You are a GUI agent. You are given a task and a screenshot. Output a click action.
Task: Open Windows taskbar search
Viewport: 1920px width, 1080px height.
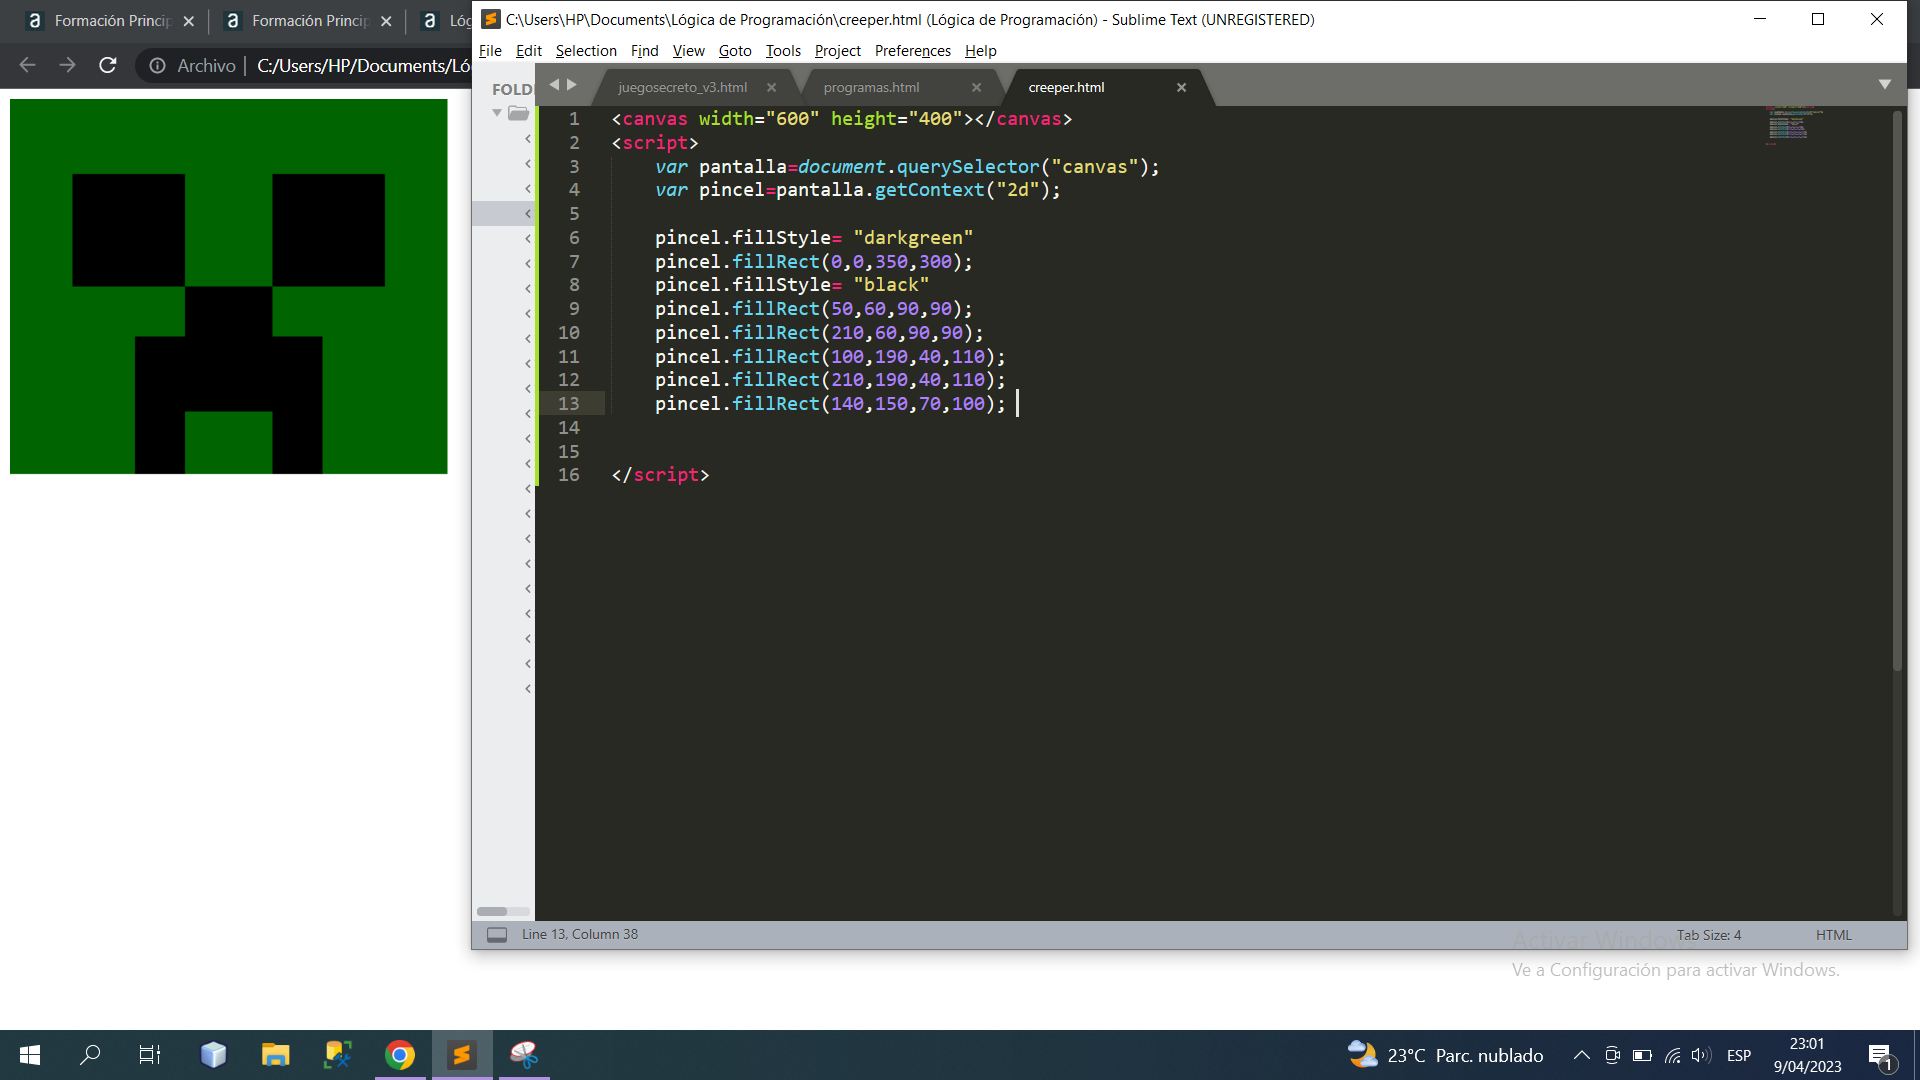90,1055
